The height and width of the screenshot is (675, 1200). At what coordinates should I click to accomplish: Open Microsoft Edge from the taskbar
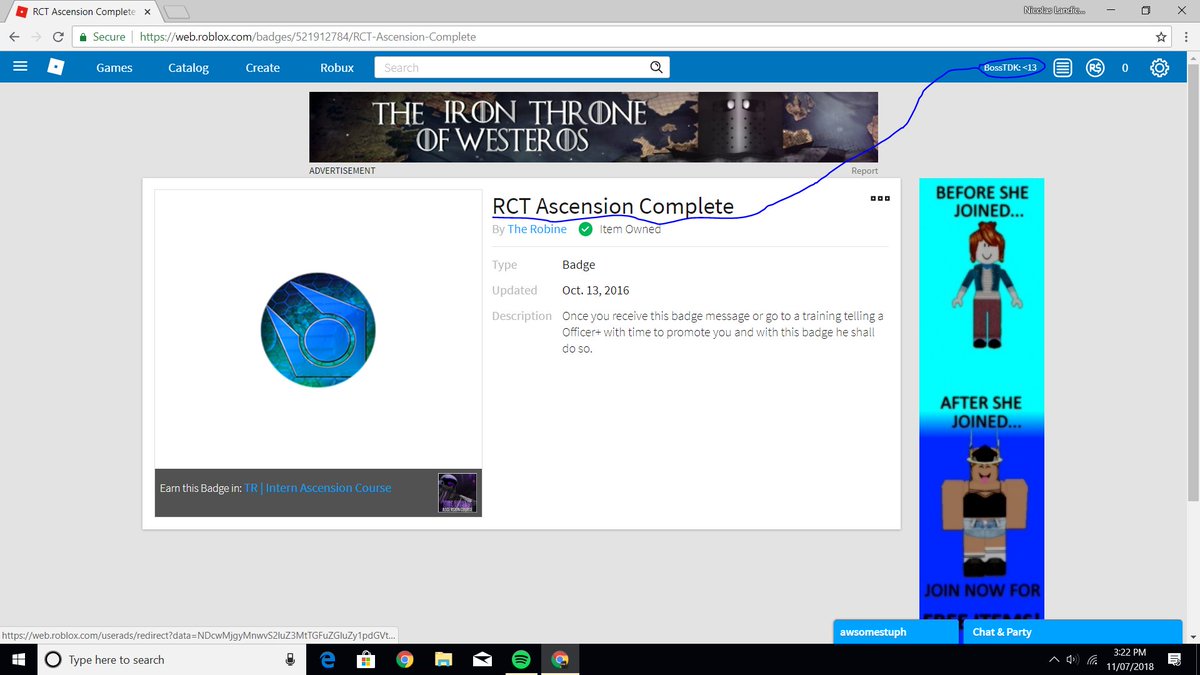pos(327,659)
